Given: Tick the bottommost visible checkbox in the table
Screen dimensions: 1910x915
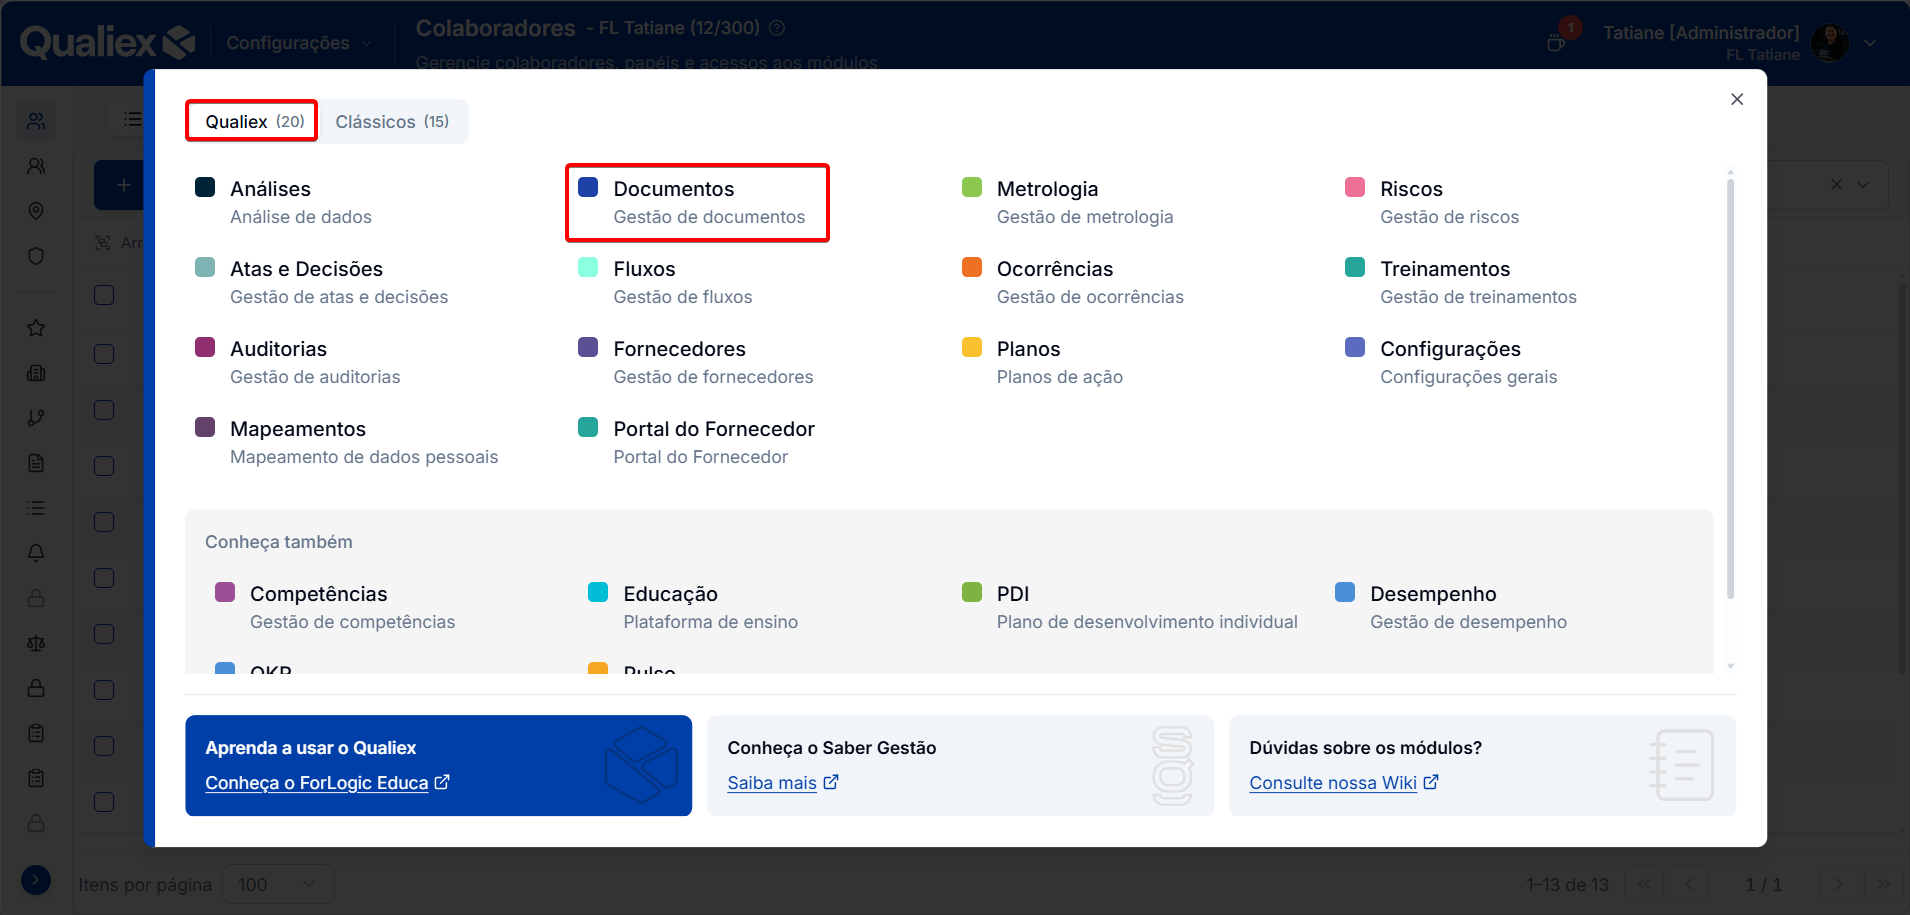Looking at the screenshot, I should (x=104, y=802).
